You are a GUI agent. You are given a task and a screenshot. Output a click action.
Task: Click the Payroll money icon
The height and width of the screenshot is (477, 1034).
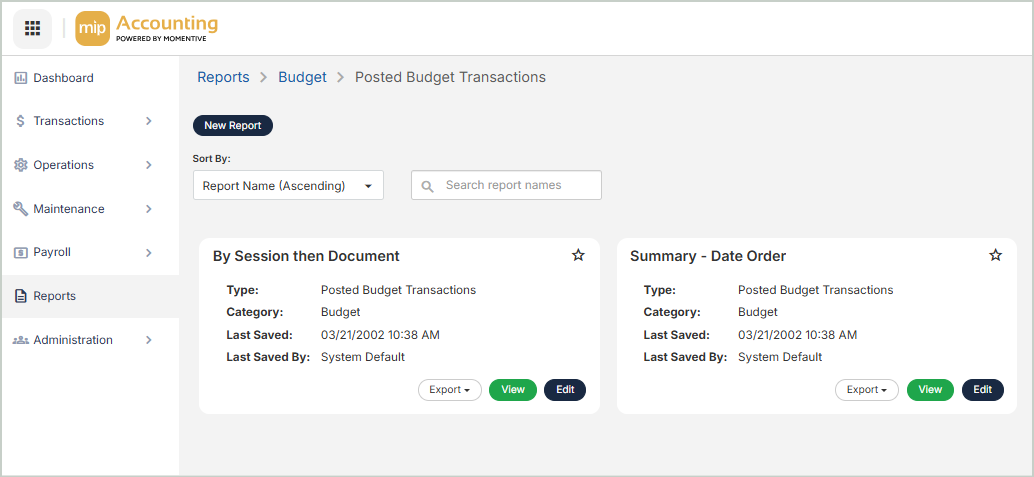coord(20,253)
